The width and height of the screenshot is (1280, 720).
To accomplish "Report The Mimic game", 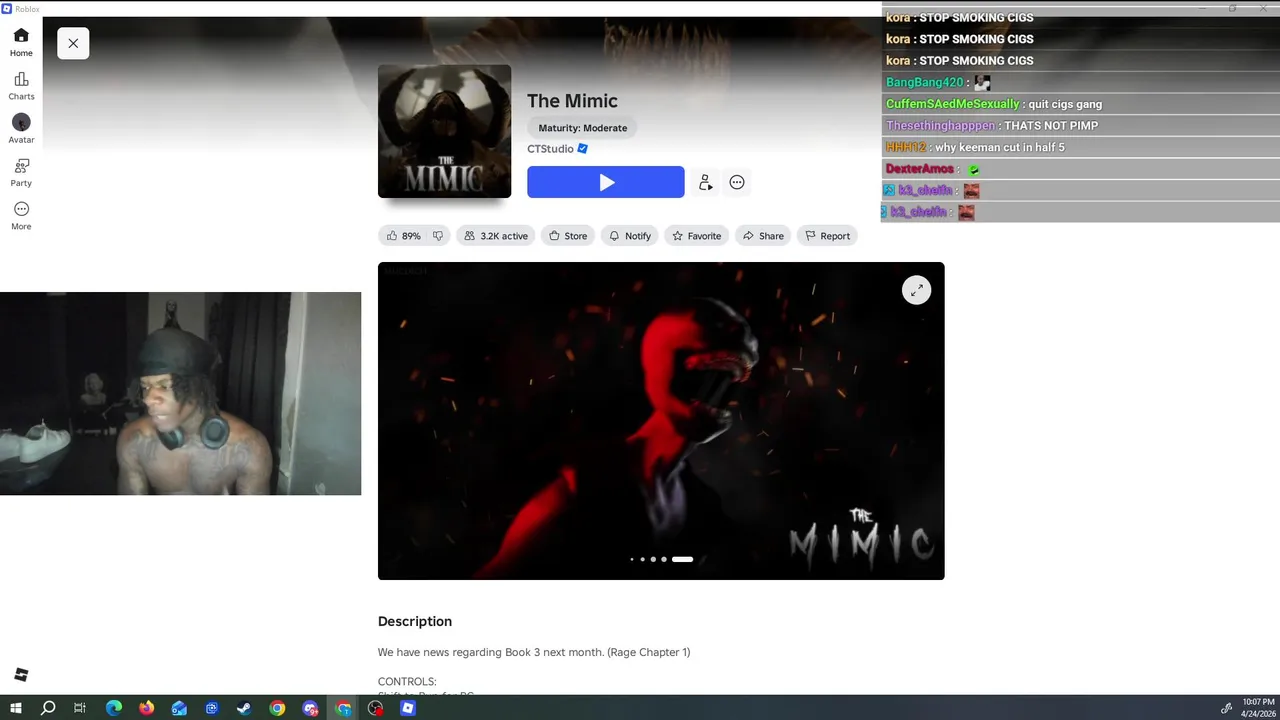I will pos(827,236).
